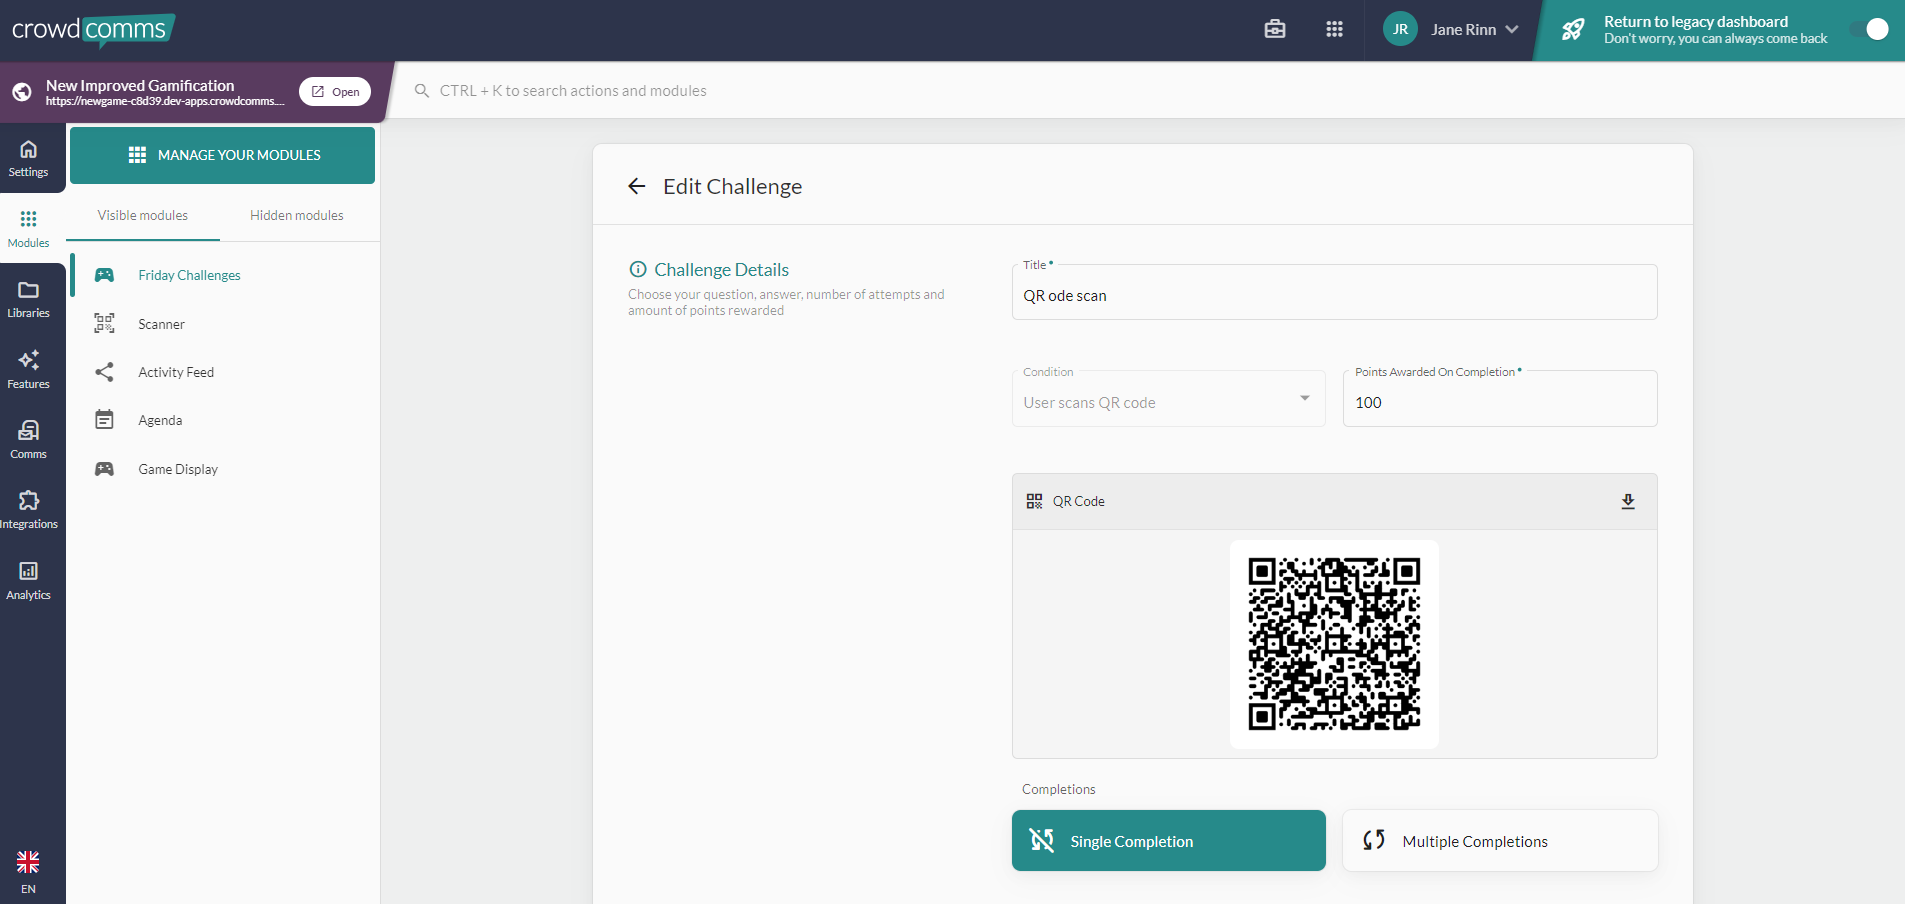Click the Agenda calendar icon

(x=104, y=420)
